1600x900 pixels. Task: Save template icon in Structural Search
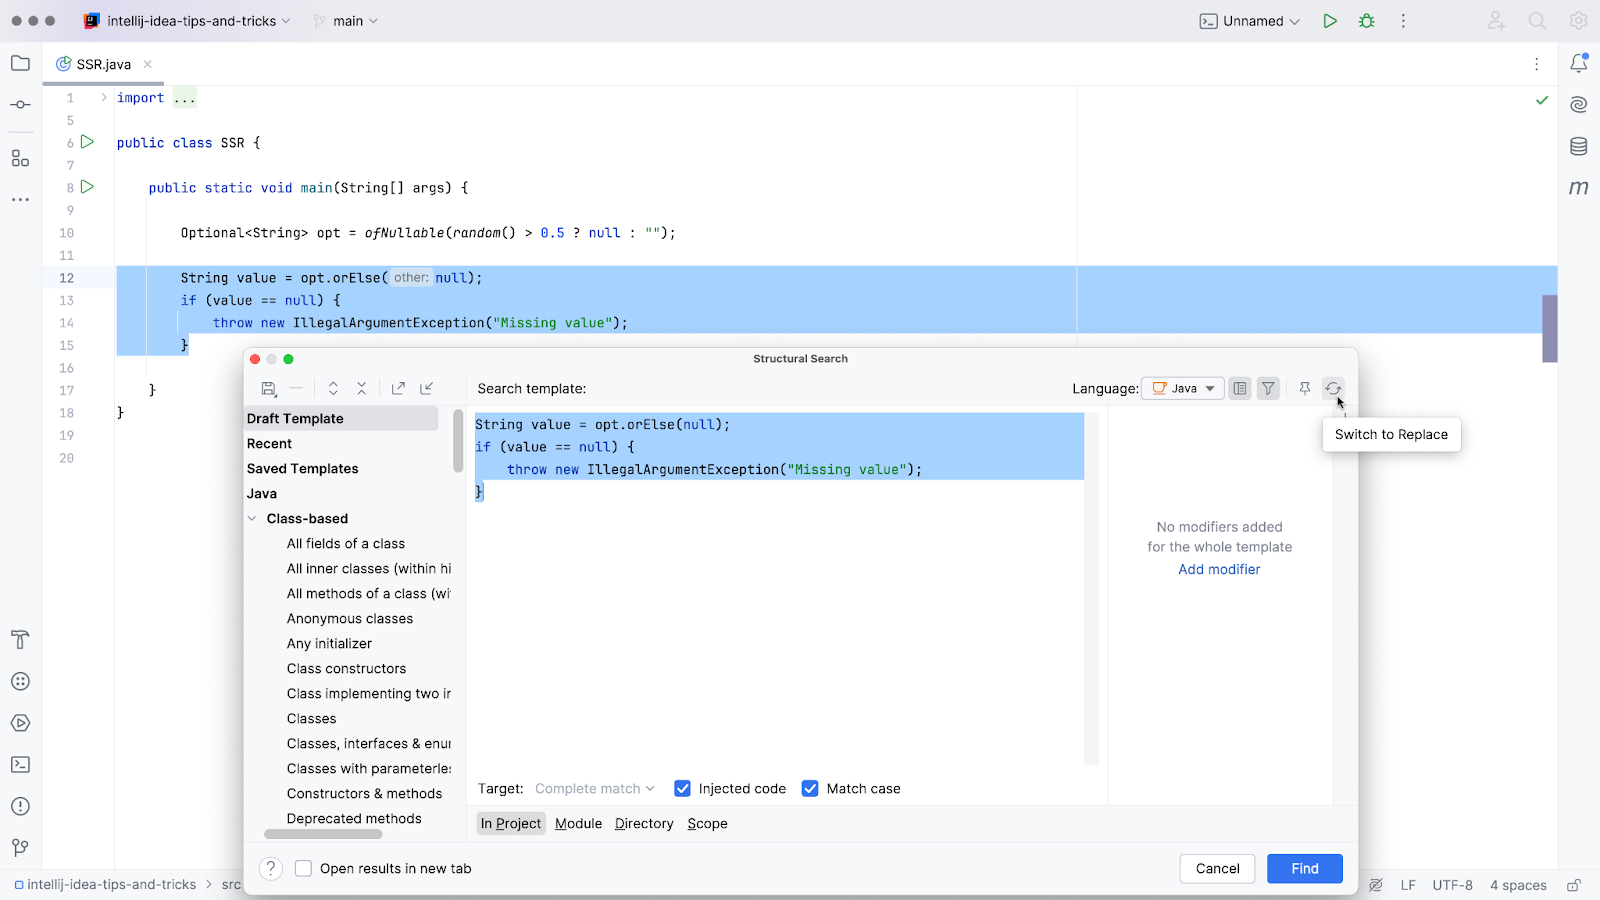click(x=269, y=389)
